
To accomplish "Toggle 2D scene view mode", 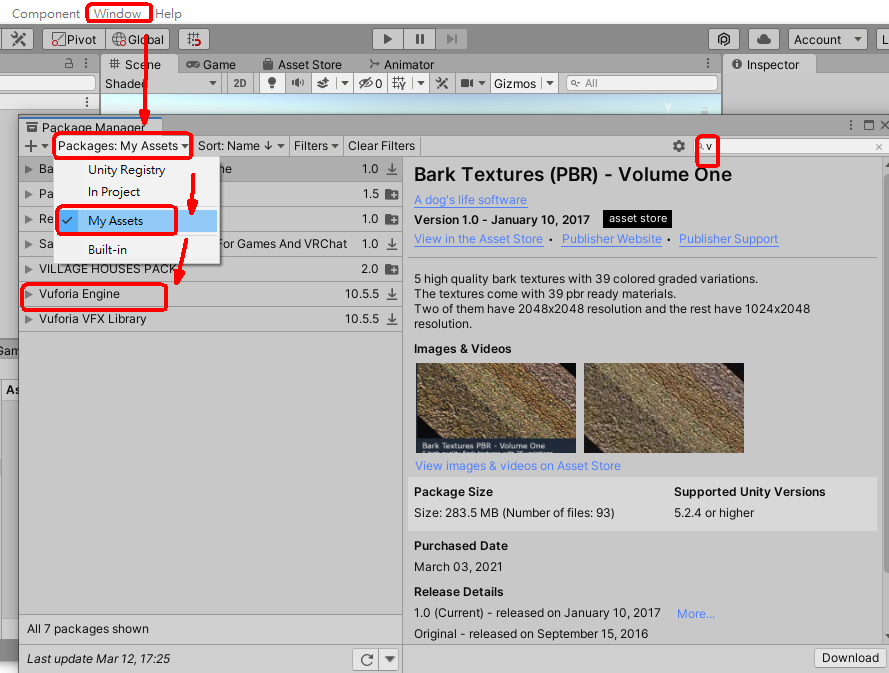I will (240, 83).
